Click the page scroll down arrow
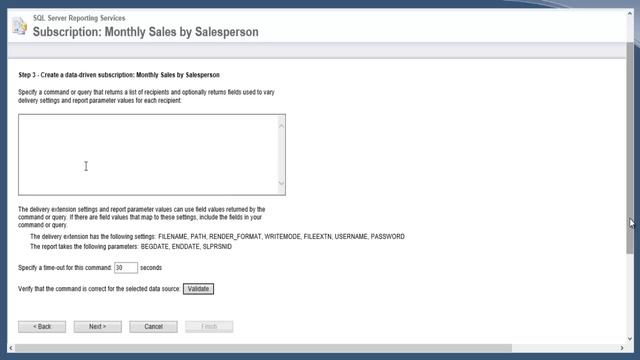This screenshot has height=360, width=640. 630,339
